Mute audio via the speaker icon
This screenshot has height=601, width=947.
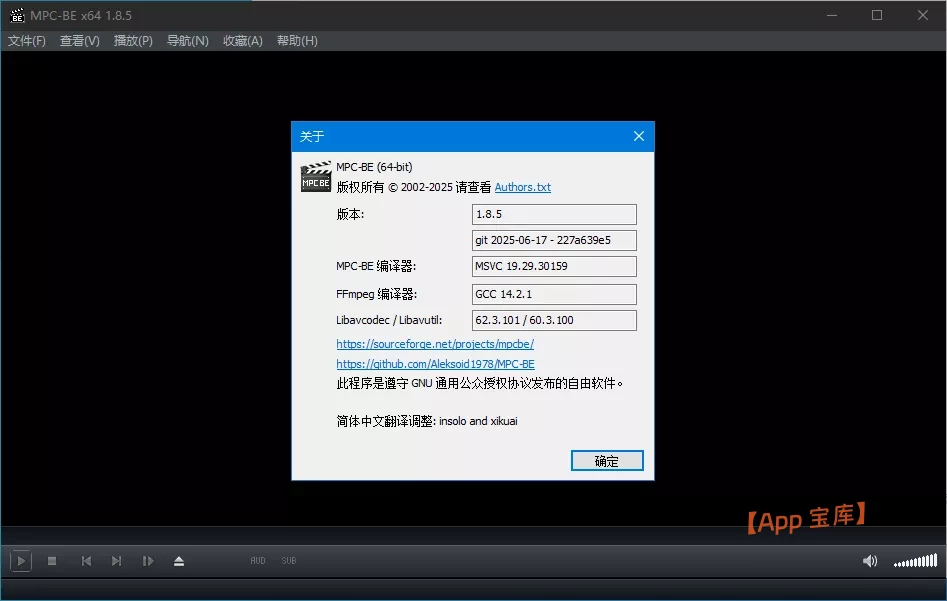869,561
